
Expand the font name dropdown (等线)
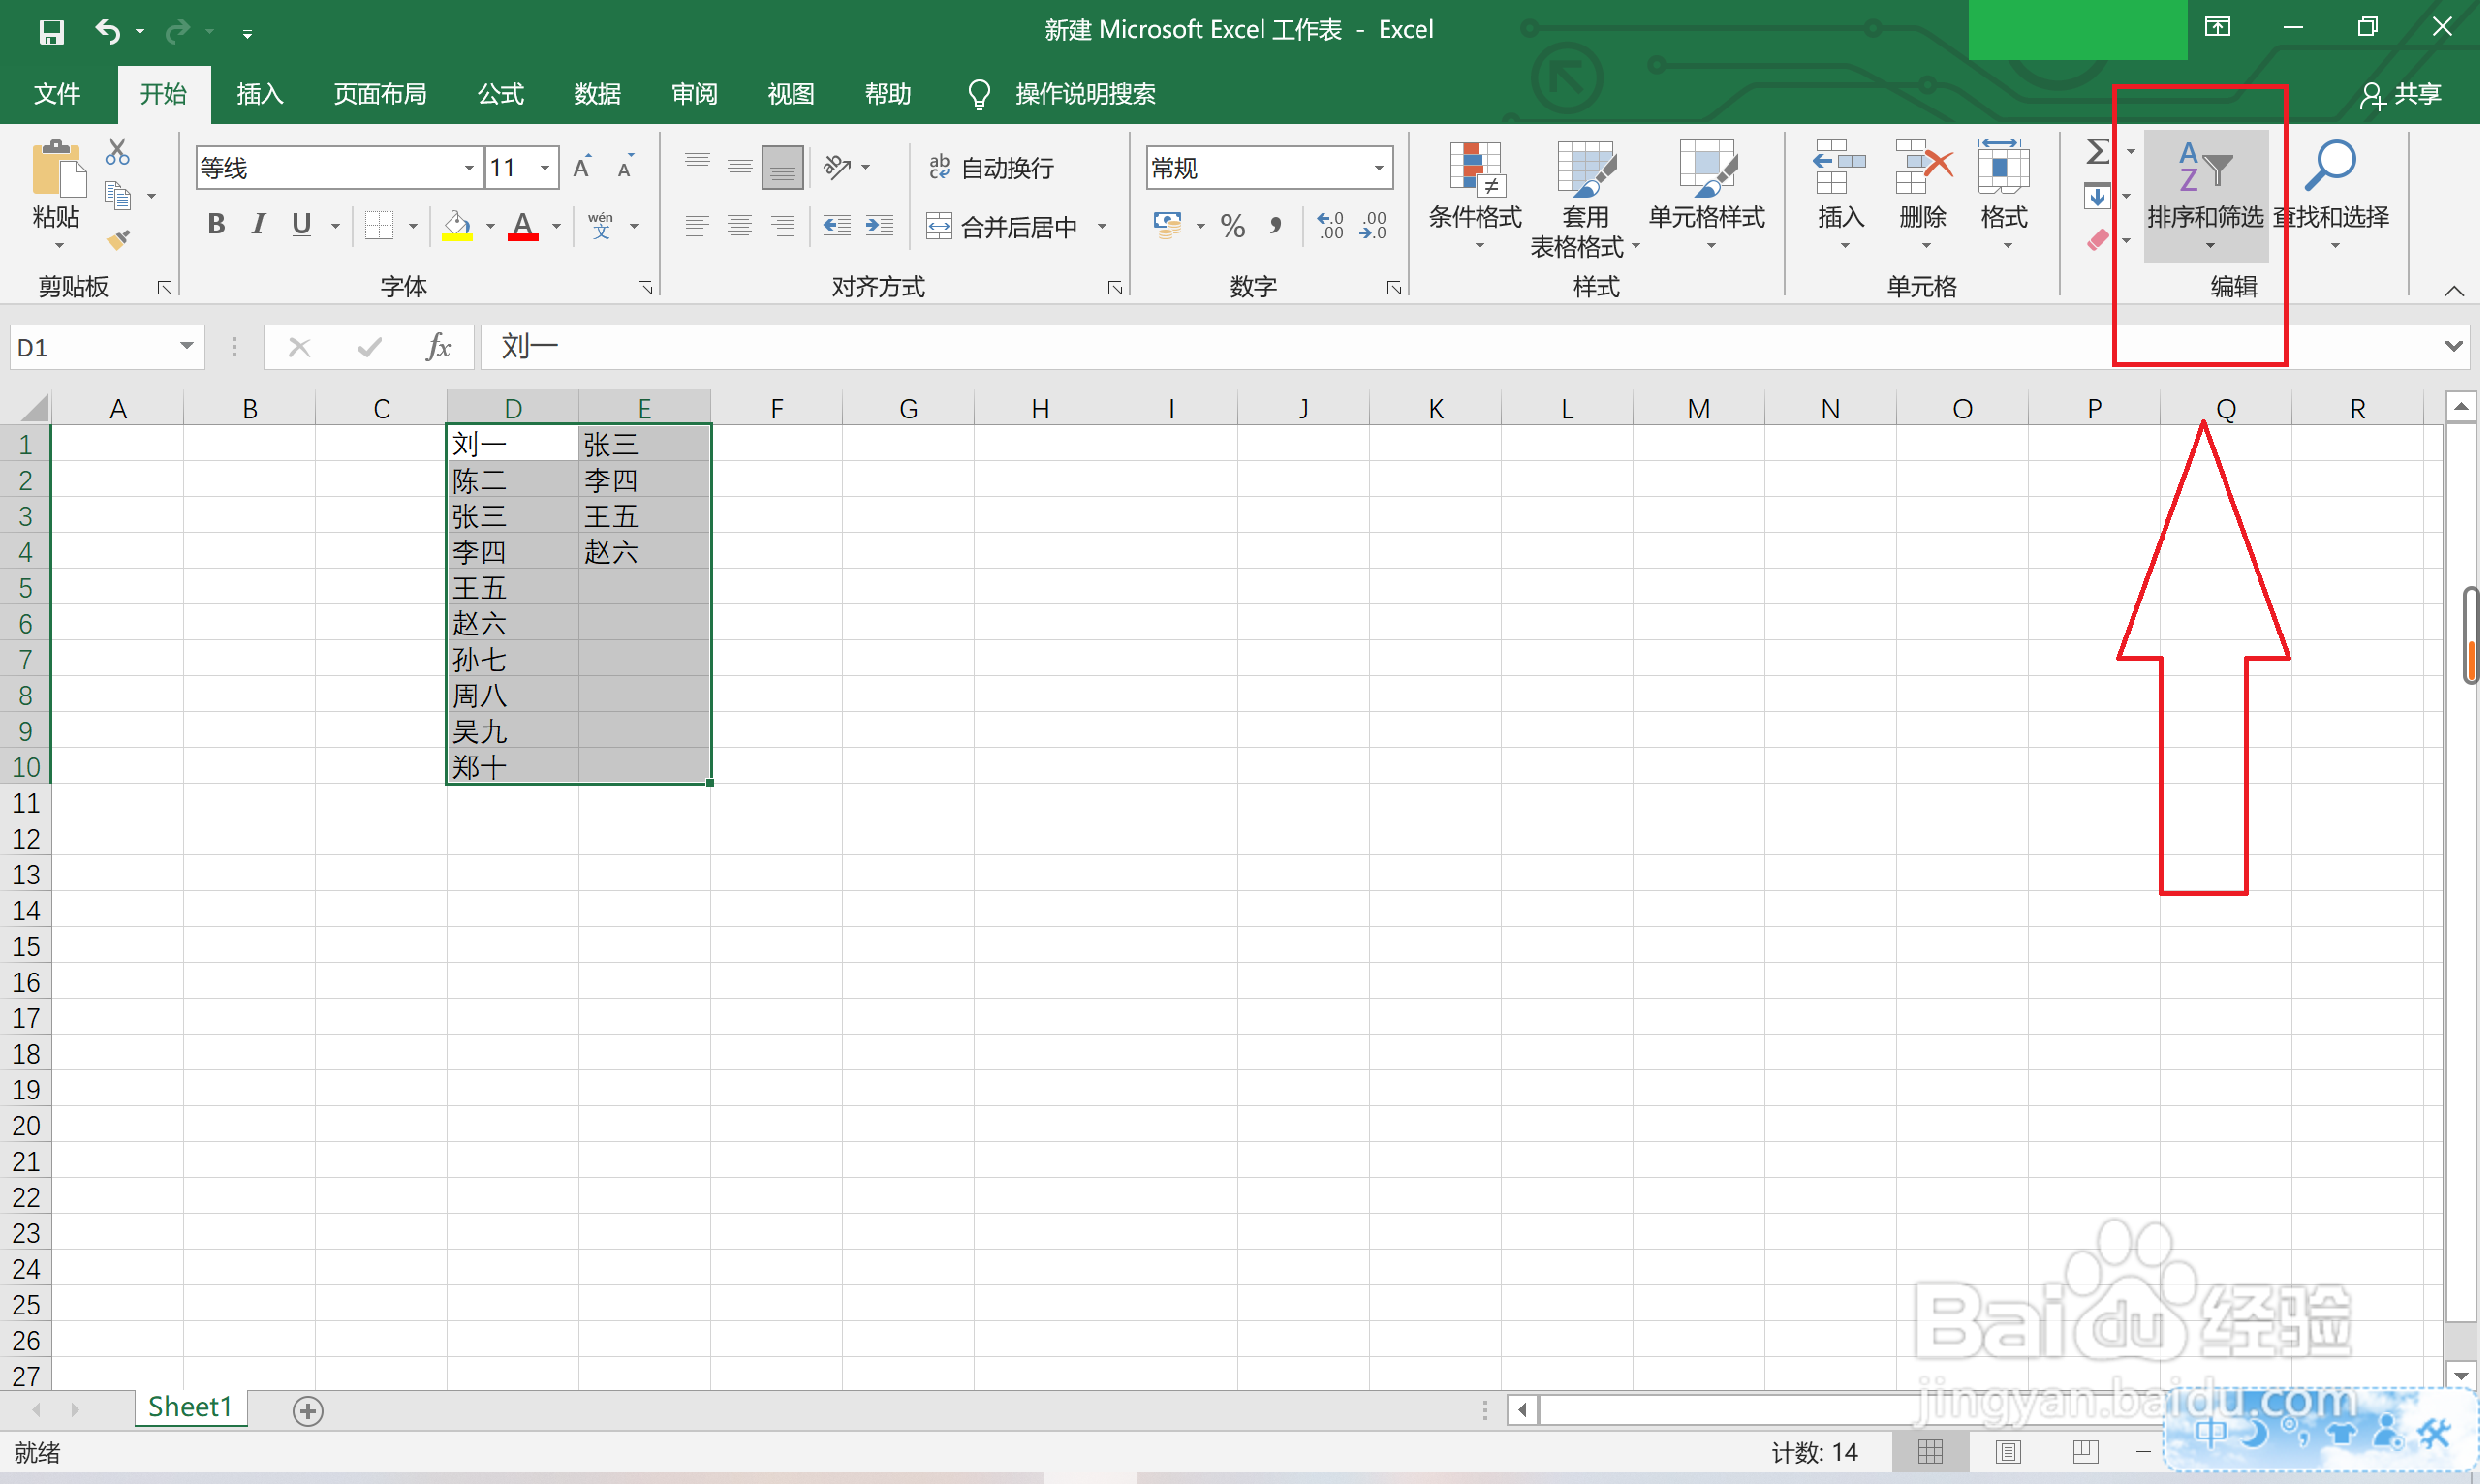pyautogui.click(x=470, y=168)
